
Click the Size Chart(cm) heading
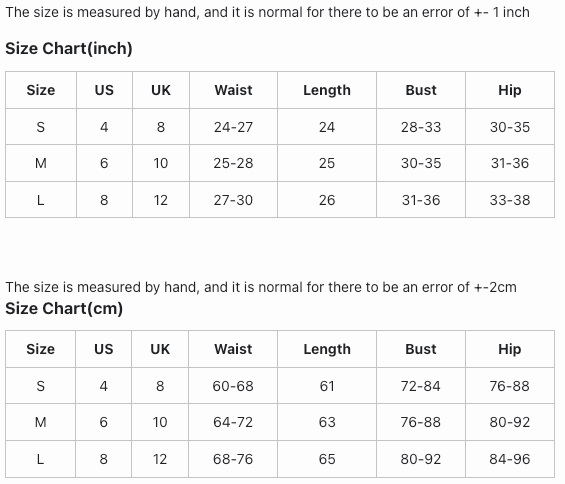tap(64, 308)
